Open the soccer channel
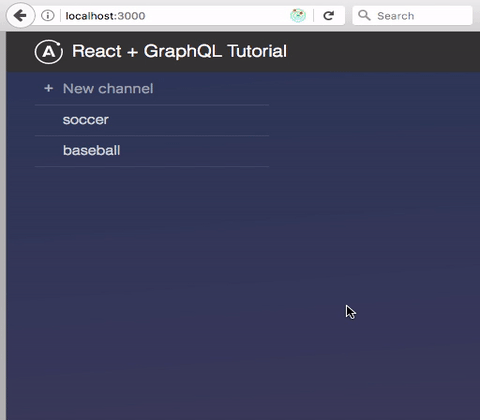Viewport: 480px width, 420px height. pos(86,120)
